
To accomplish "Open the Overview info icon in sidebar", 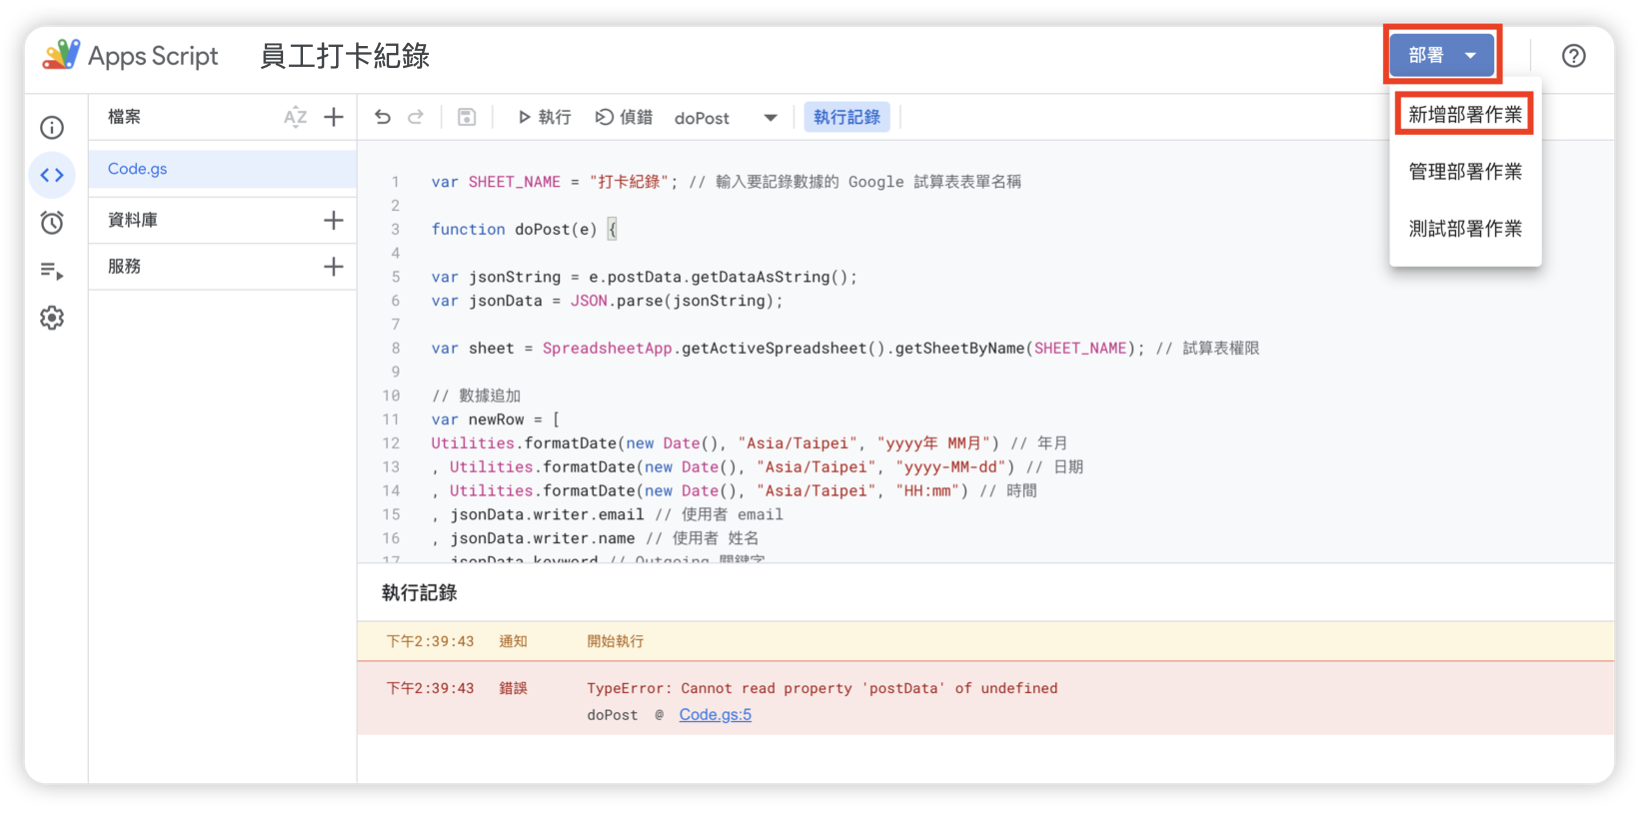I will coord(52,128).
